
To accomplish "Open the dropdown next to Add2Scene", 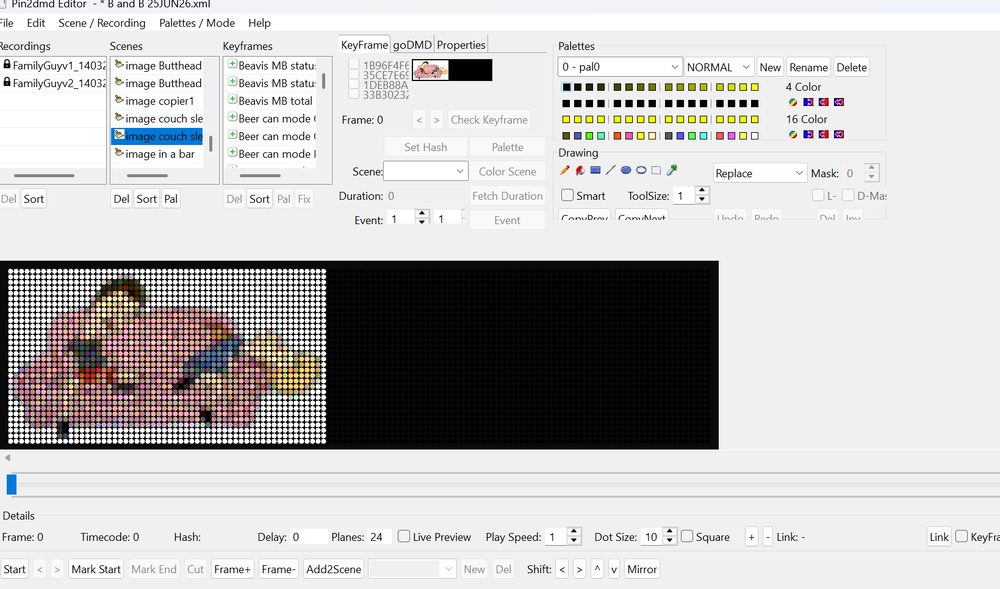I will (412, 569).
